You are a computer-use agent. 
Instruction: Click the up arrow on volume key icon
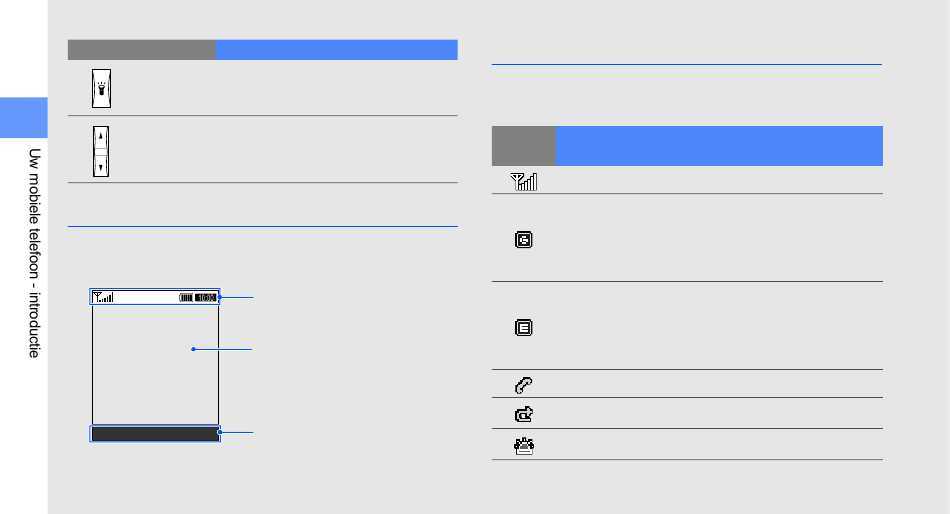101,137
